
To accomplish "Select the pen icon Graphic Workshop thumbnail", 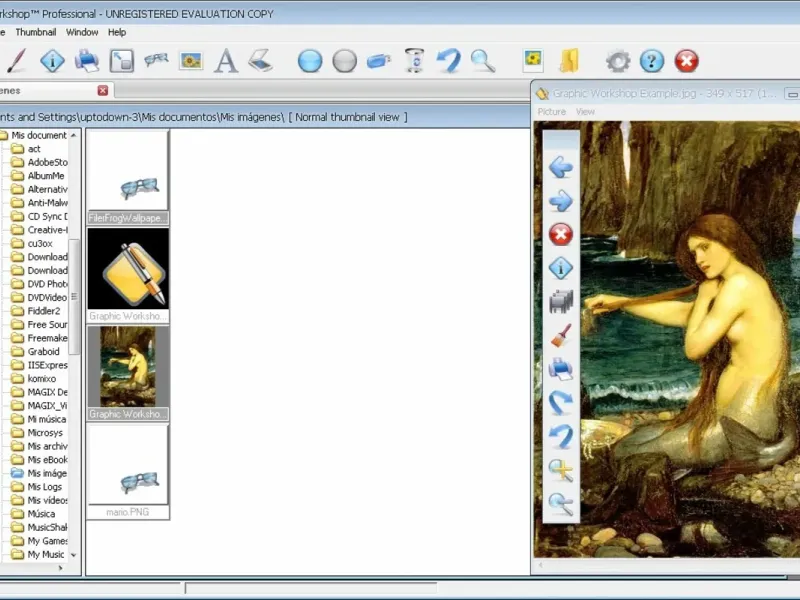I will [x=128, y=275].
